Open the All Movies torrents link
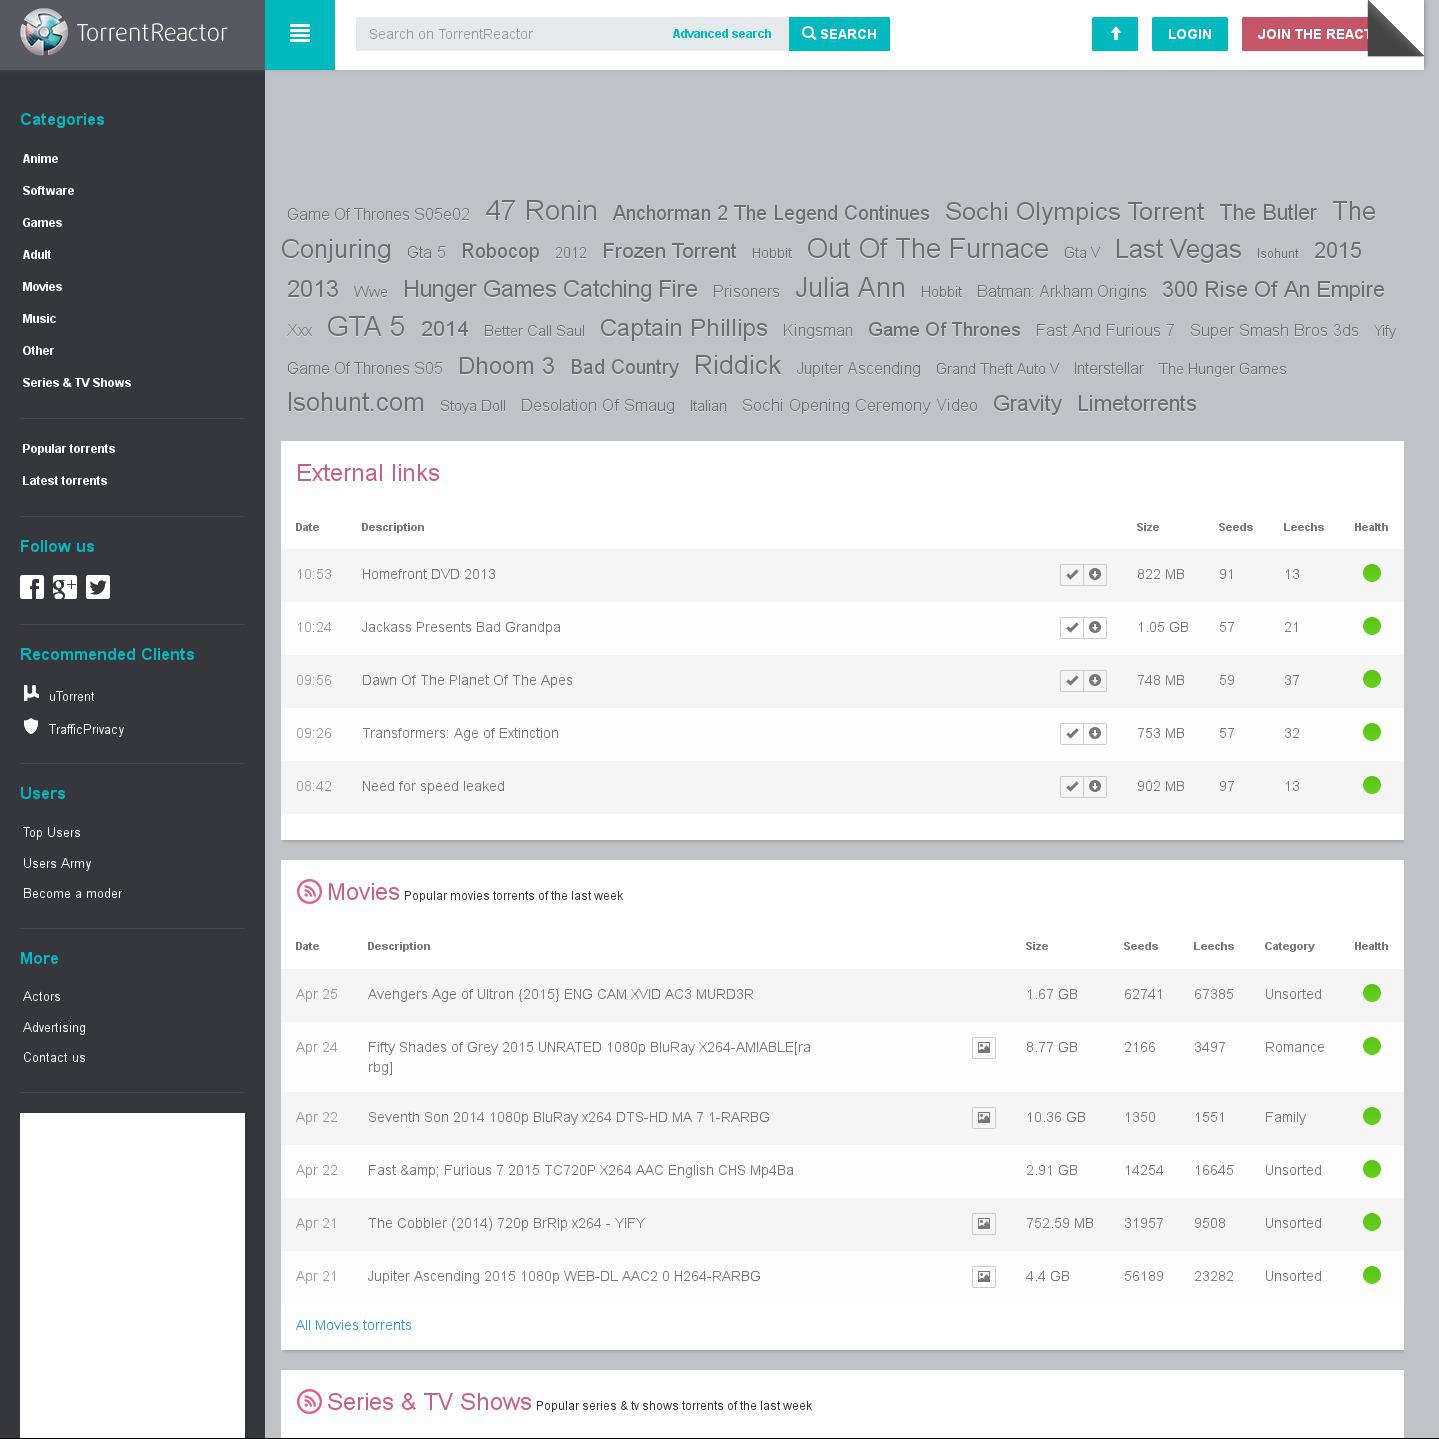 [x=353, y=1325]
